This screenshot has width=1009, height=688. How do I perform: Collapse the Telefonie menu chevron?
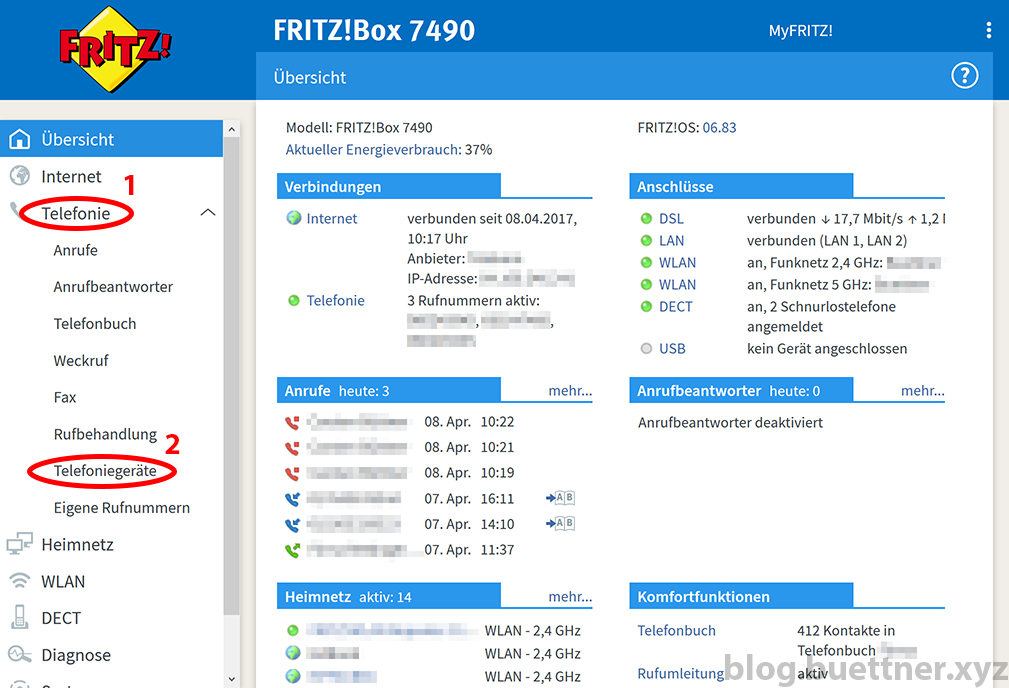208,212
